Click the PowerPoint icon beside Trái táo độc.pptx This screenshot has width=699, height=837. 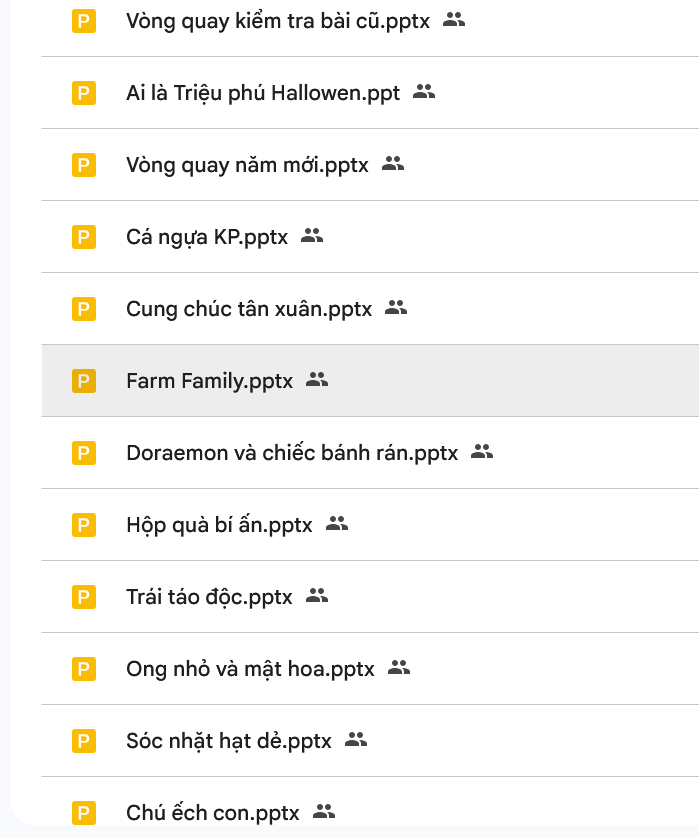click(84, 597)
